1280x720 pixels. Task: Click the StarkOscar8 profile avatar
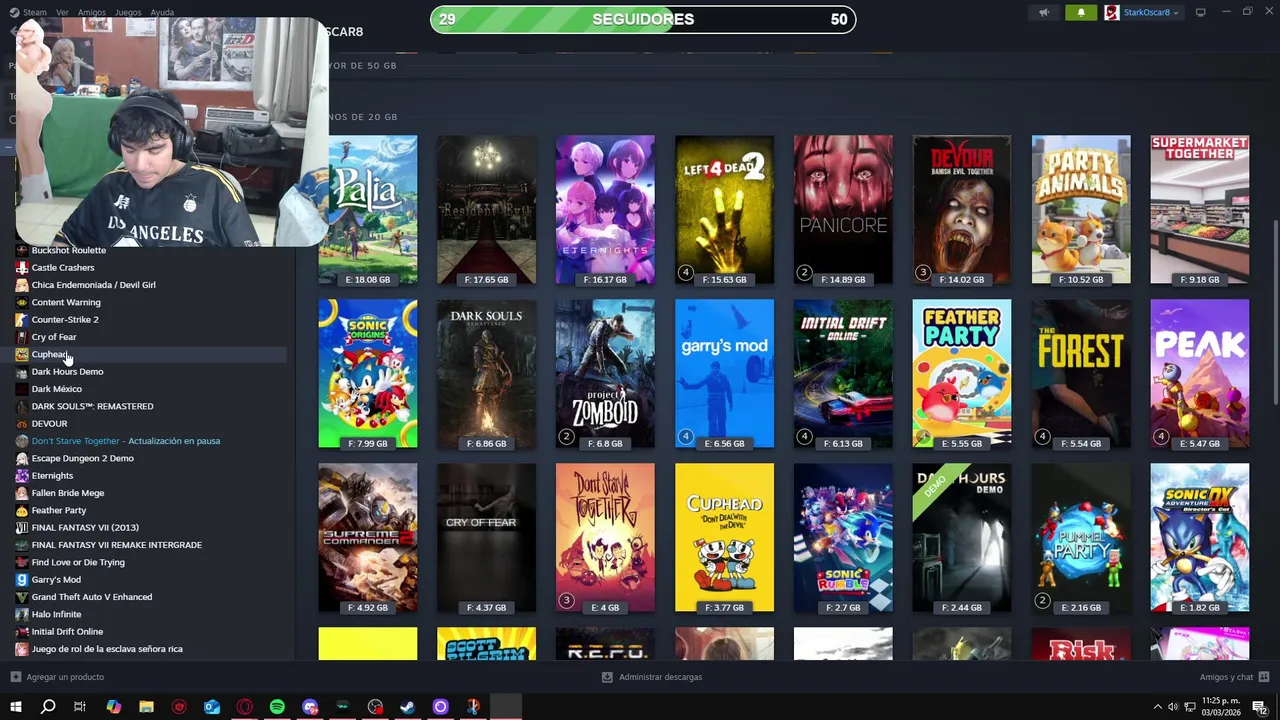pos(1112,13)
